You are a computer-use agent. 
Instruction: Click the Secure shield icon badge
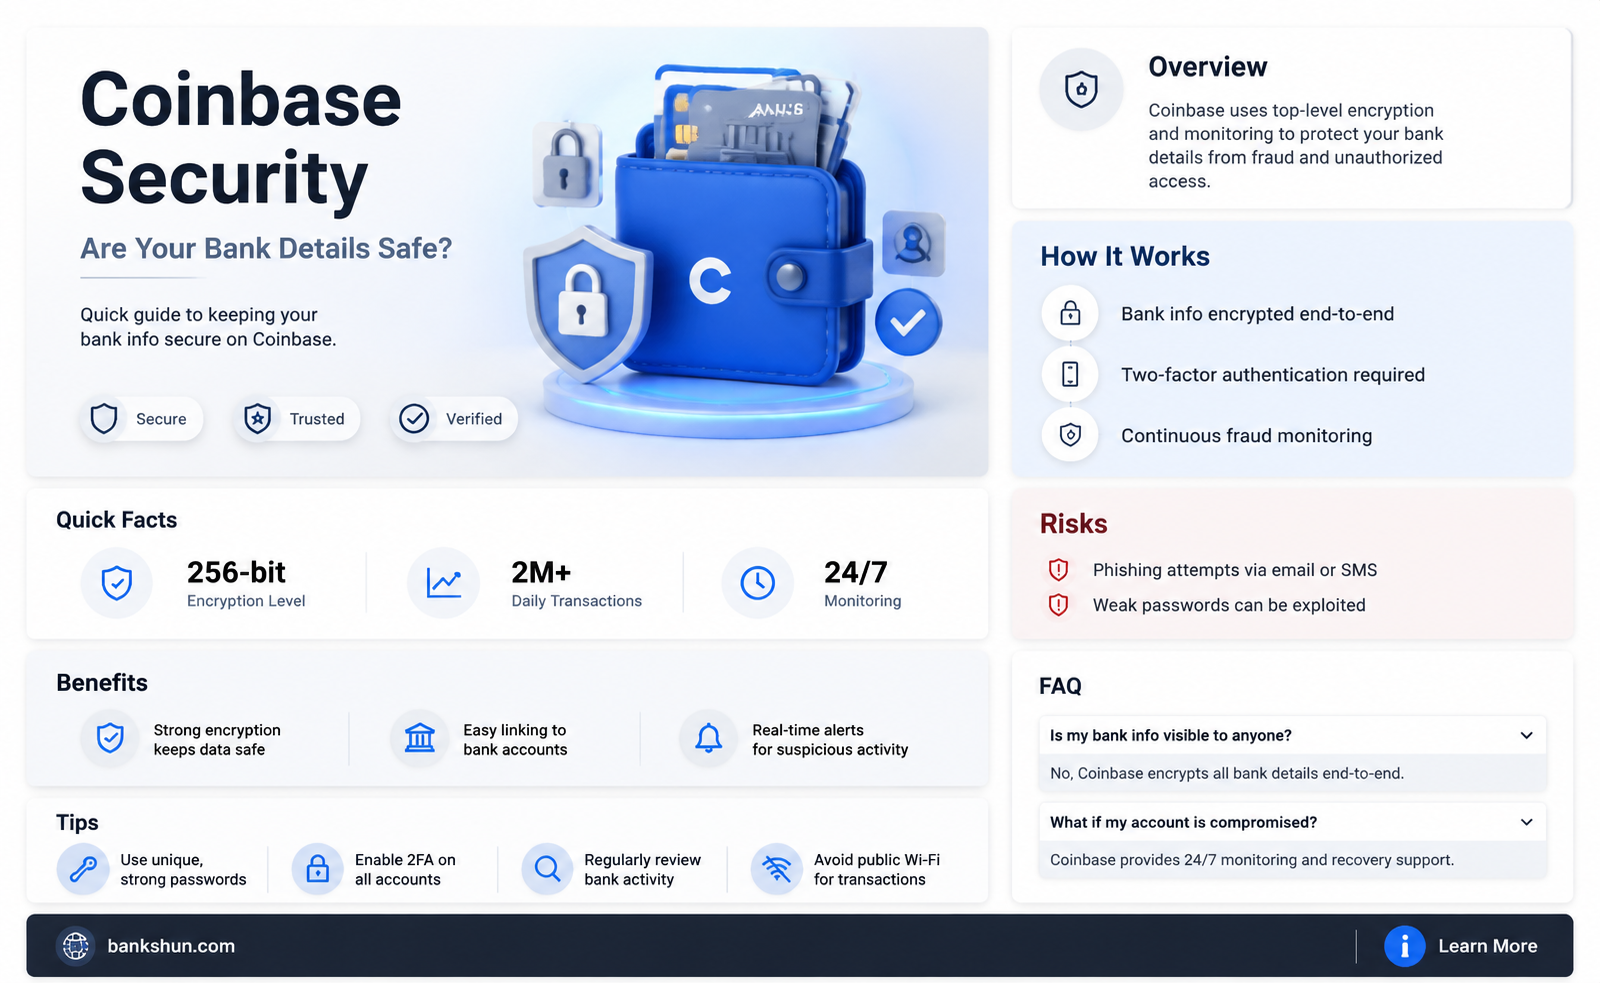pyautogui.click(x=104, y=418)
